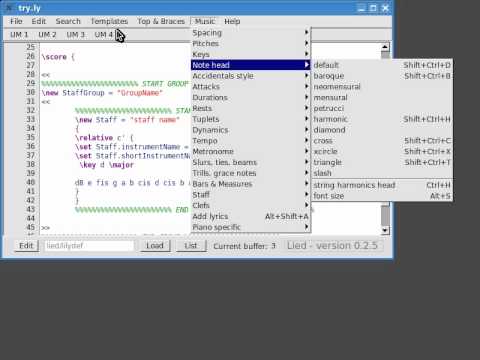Click the UM 3 toolbar button
The image size is (480, 360).
(x=76, y=35)
